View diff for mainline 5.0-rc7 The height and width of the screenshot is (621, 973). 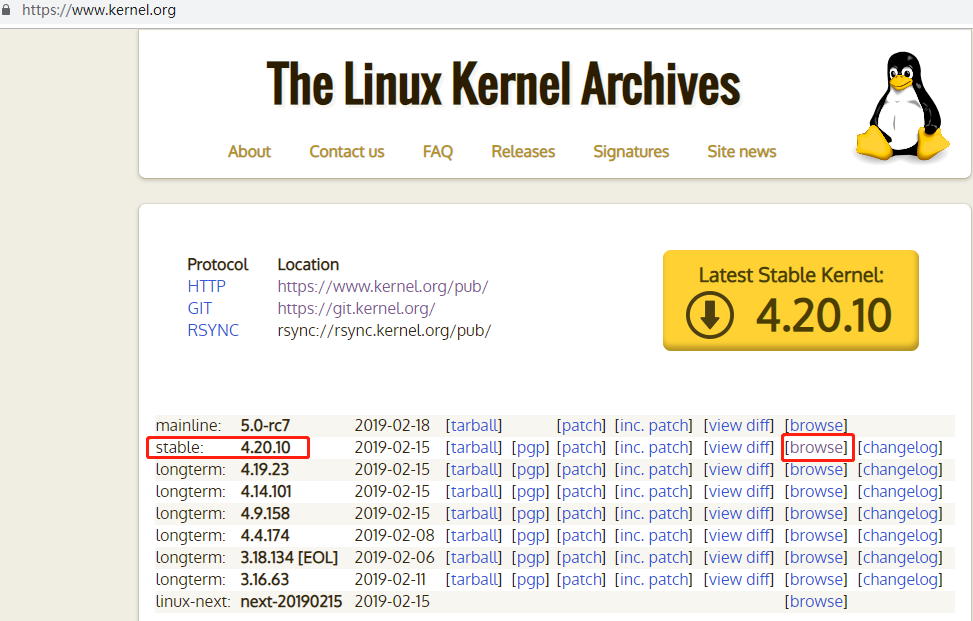[739, 426]
